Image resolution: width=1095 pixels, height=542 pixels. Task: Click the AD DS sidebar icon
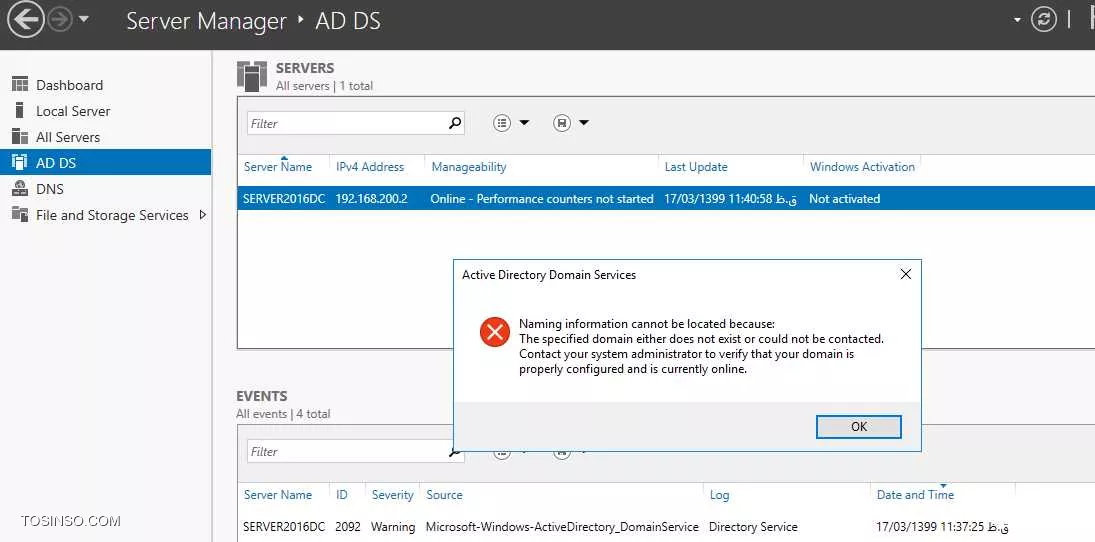coord(20,162)
